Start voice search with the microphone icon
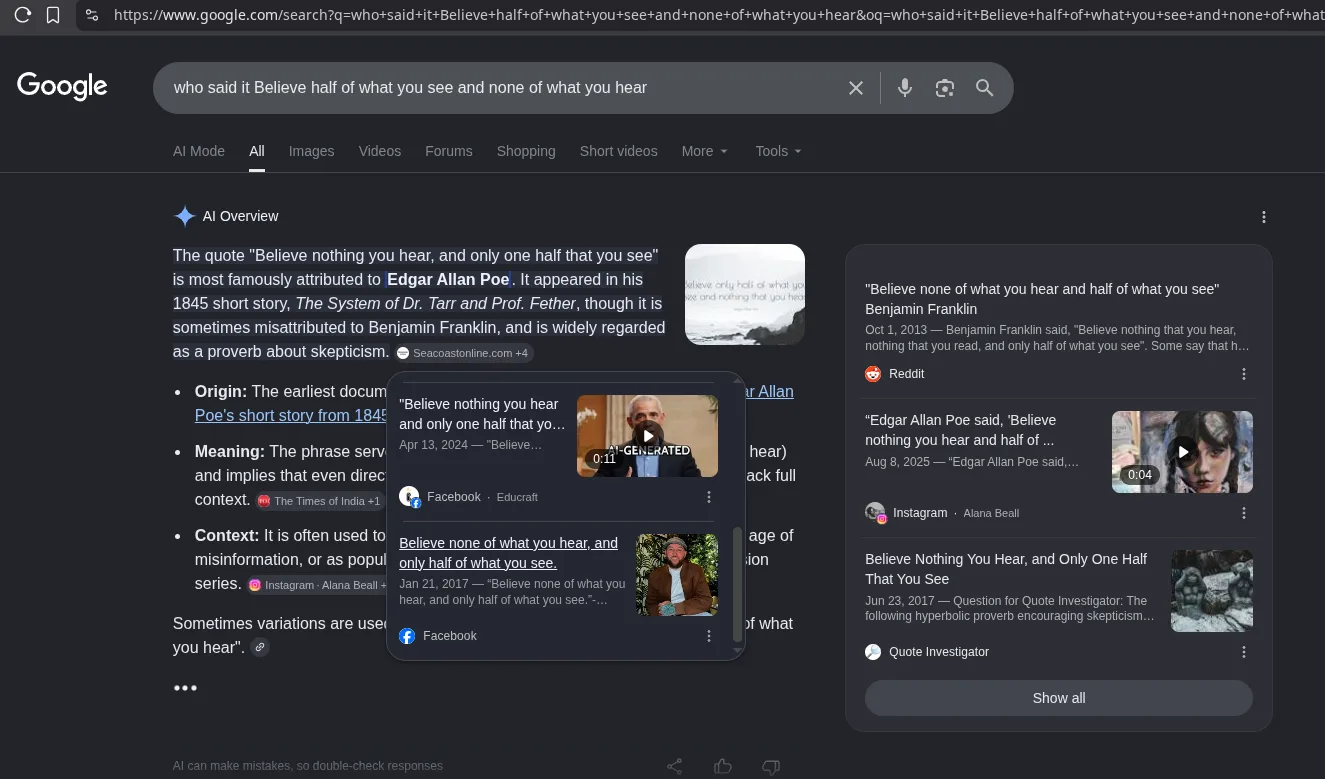The image size is (1325, 779). 905,88
